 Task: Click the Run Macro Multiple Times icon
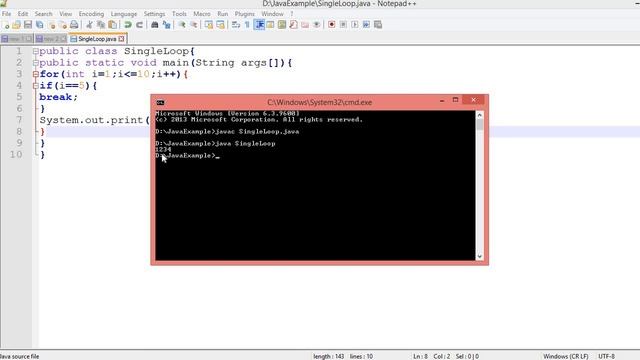point(366,25)
